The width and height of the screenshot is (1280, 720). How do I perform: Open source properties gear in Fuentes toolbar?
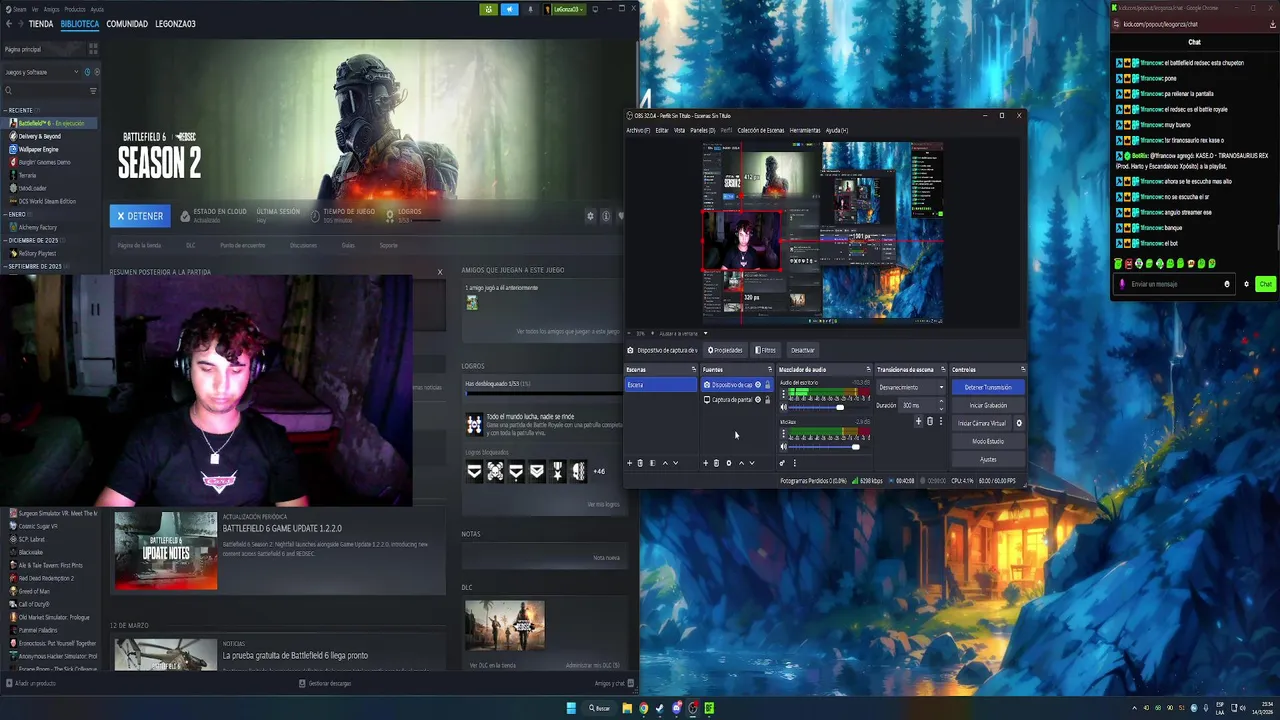728,463
